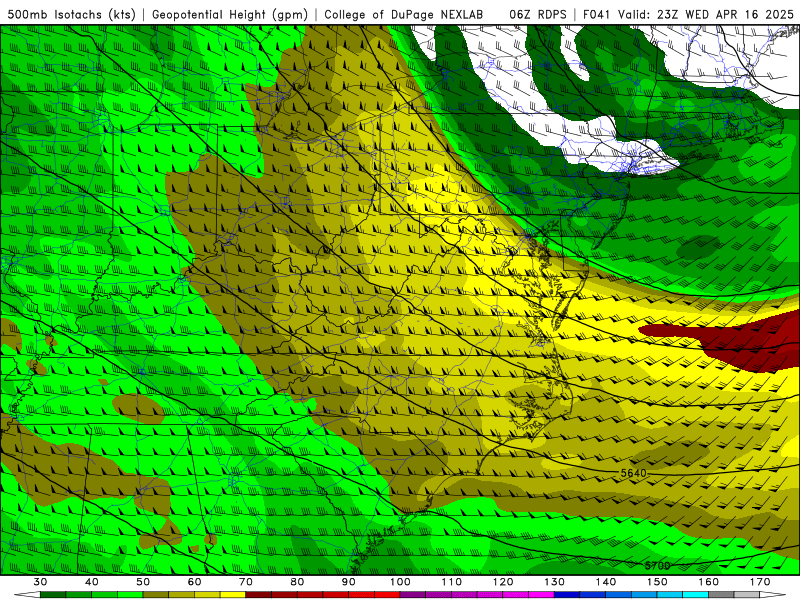Click the purple swatch just after 100
Screen dimensions: 800x600
point(413,595)
